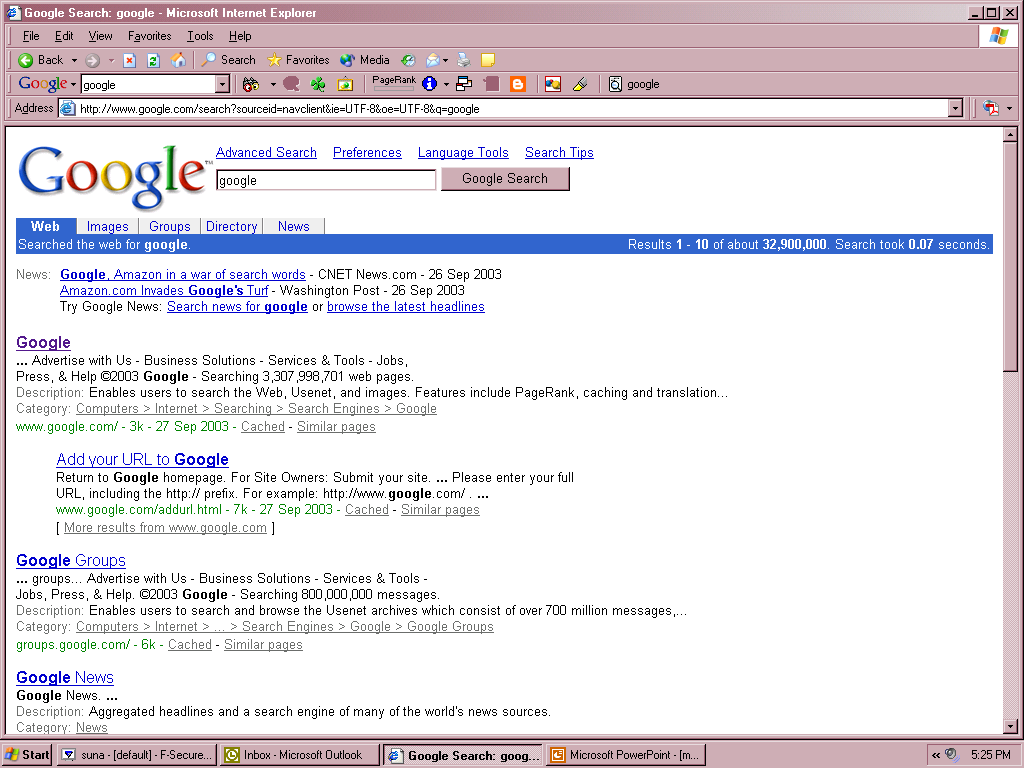This screenshot has width=1024, height=768.
Task: Expand the Back button history arrow
Action: [74, 60]
